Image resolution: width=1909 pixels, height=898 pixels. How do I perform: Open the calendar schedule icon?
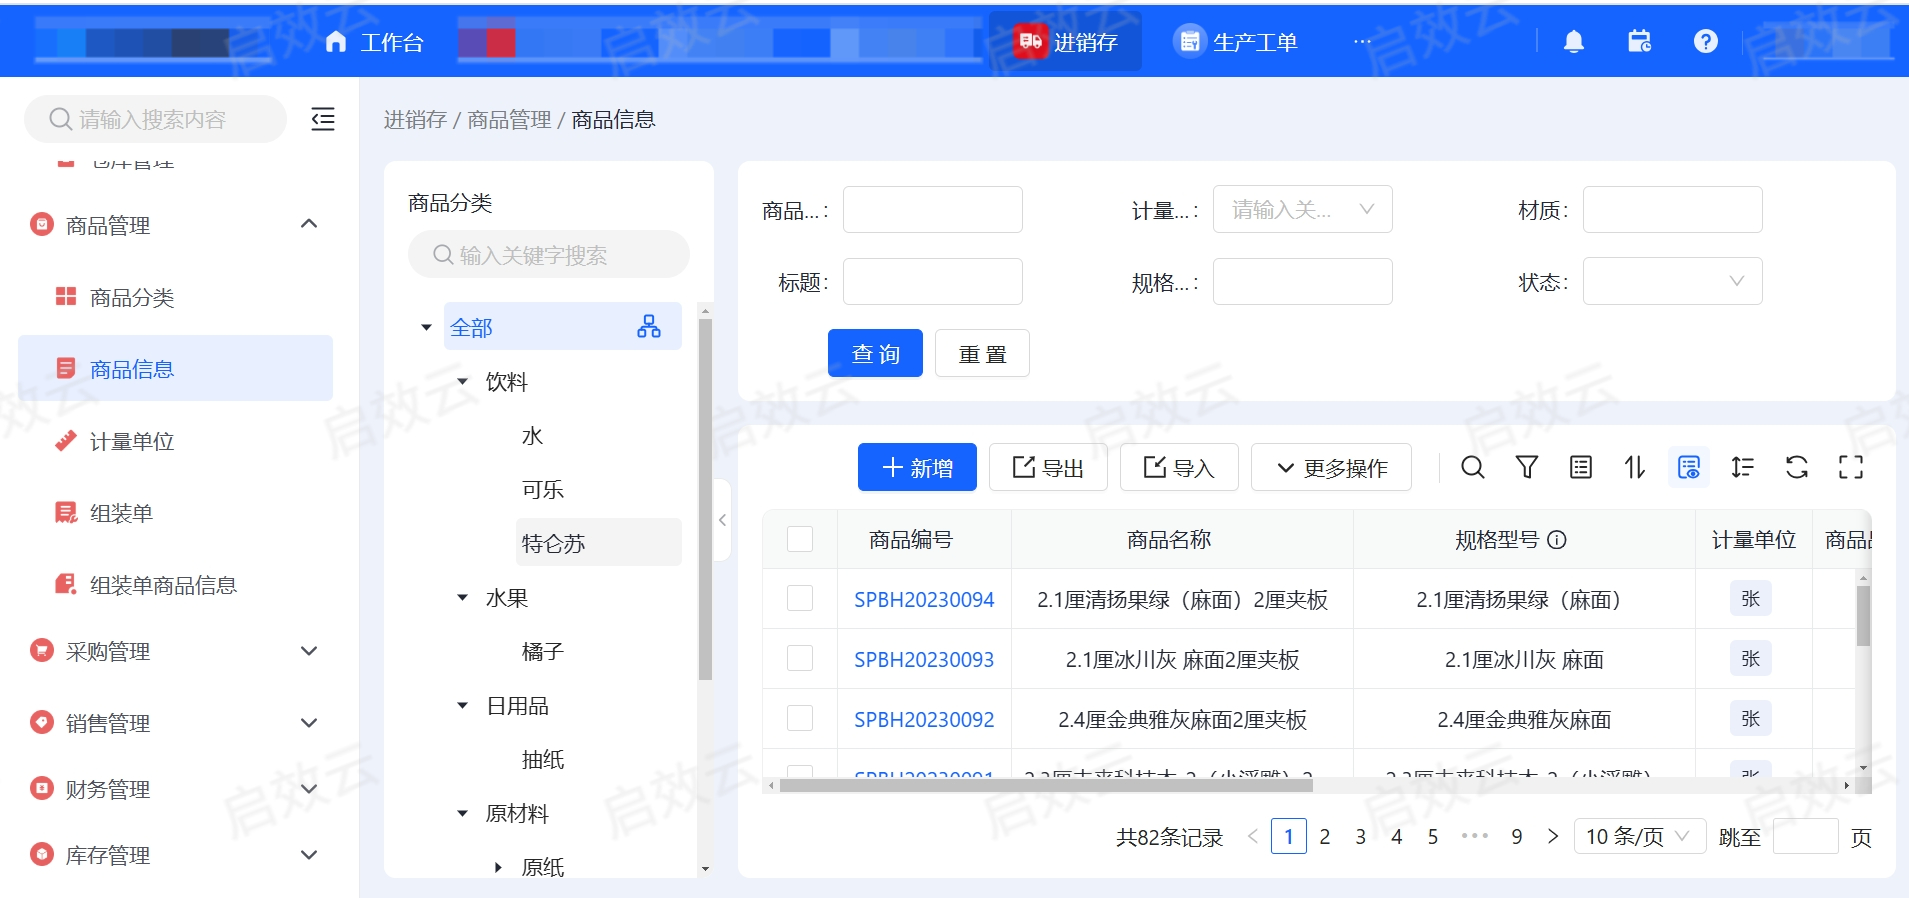1640,41
